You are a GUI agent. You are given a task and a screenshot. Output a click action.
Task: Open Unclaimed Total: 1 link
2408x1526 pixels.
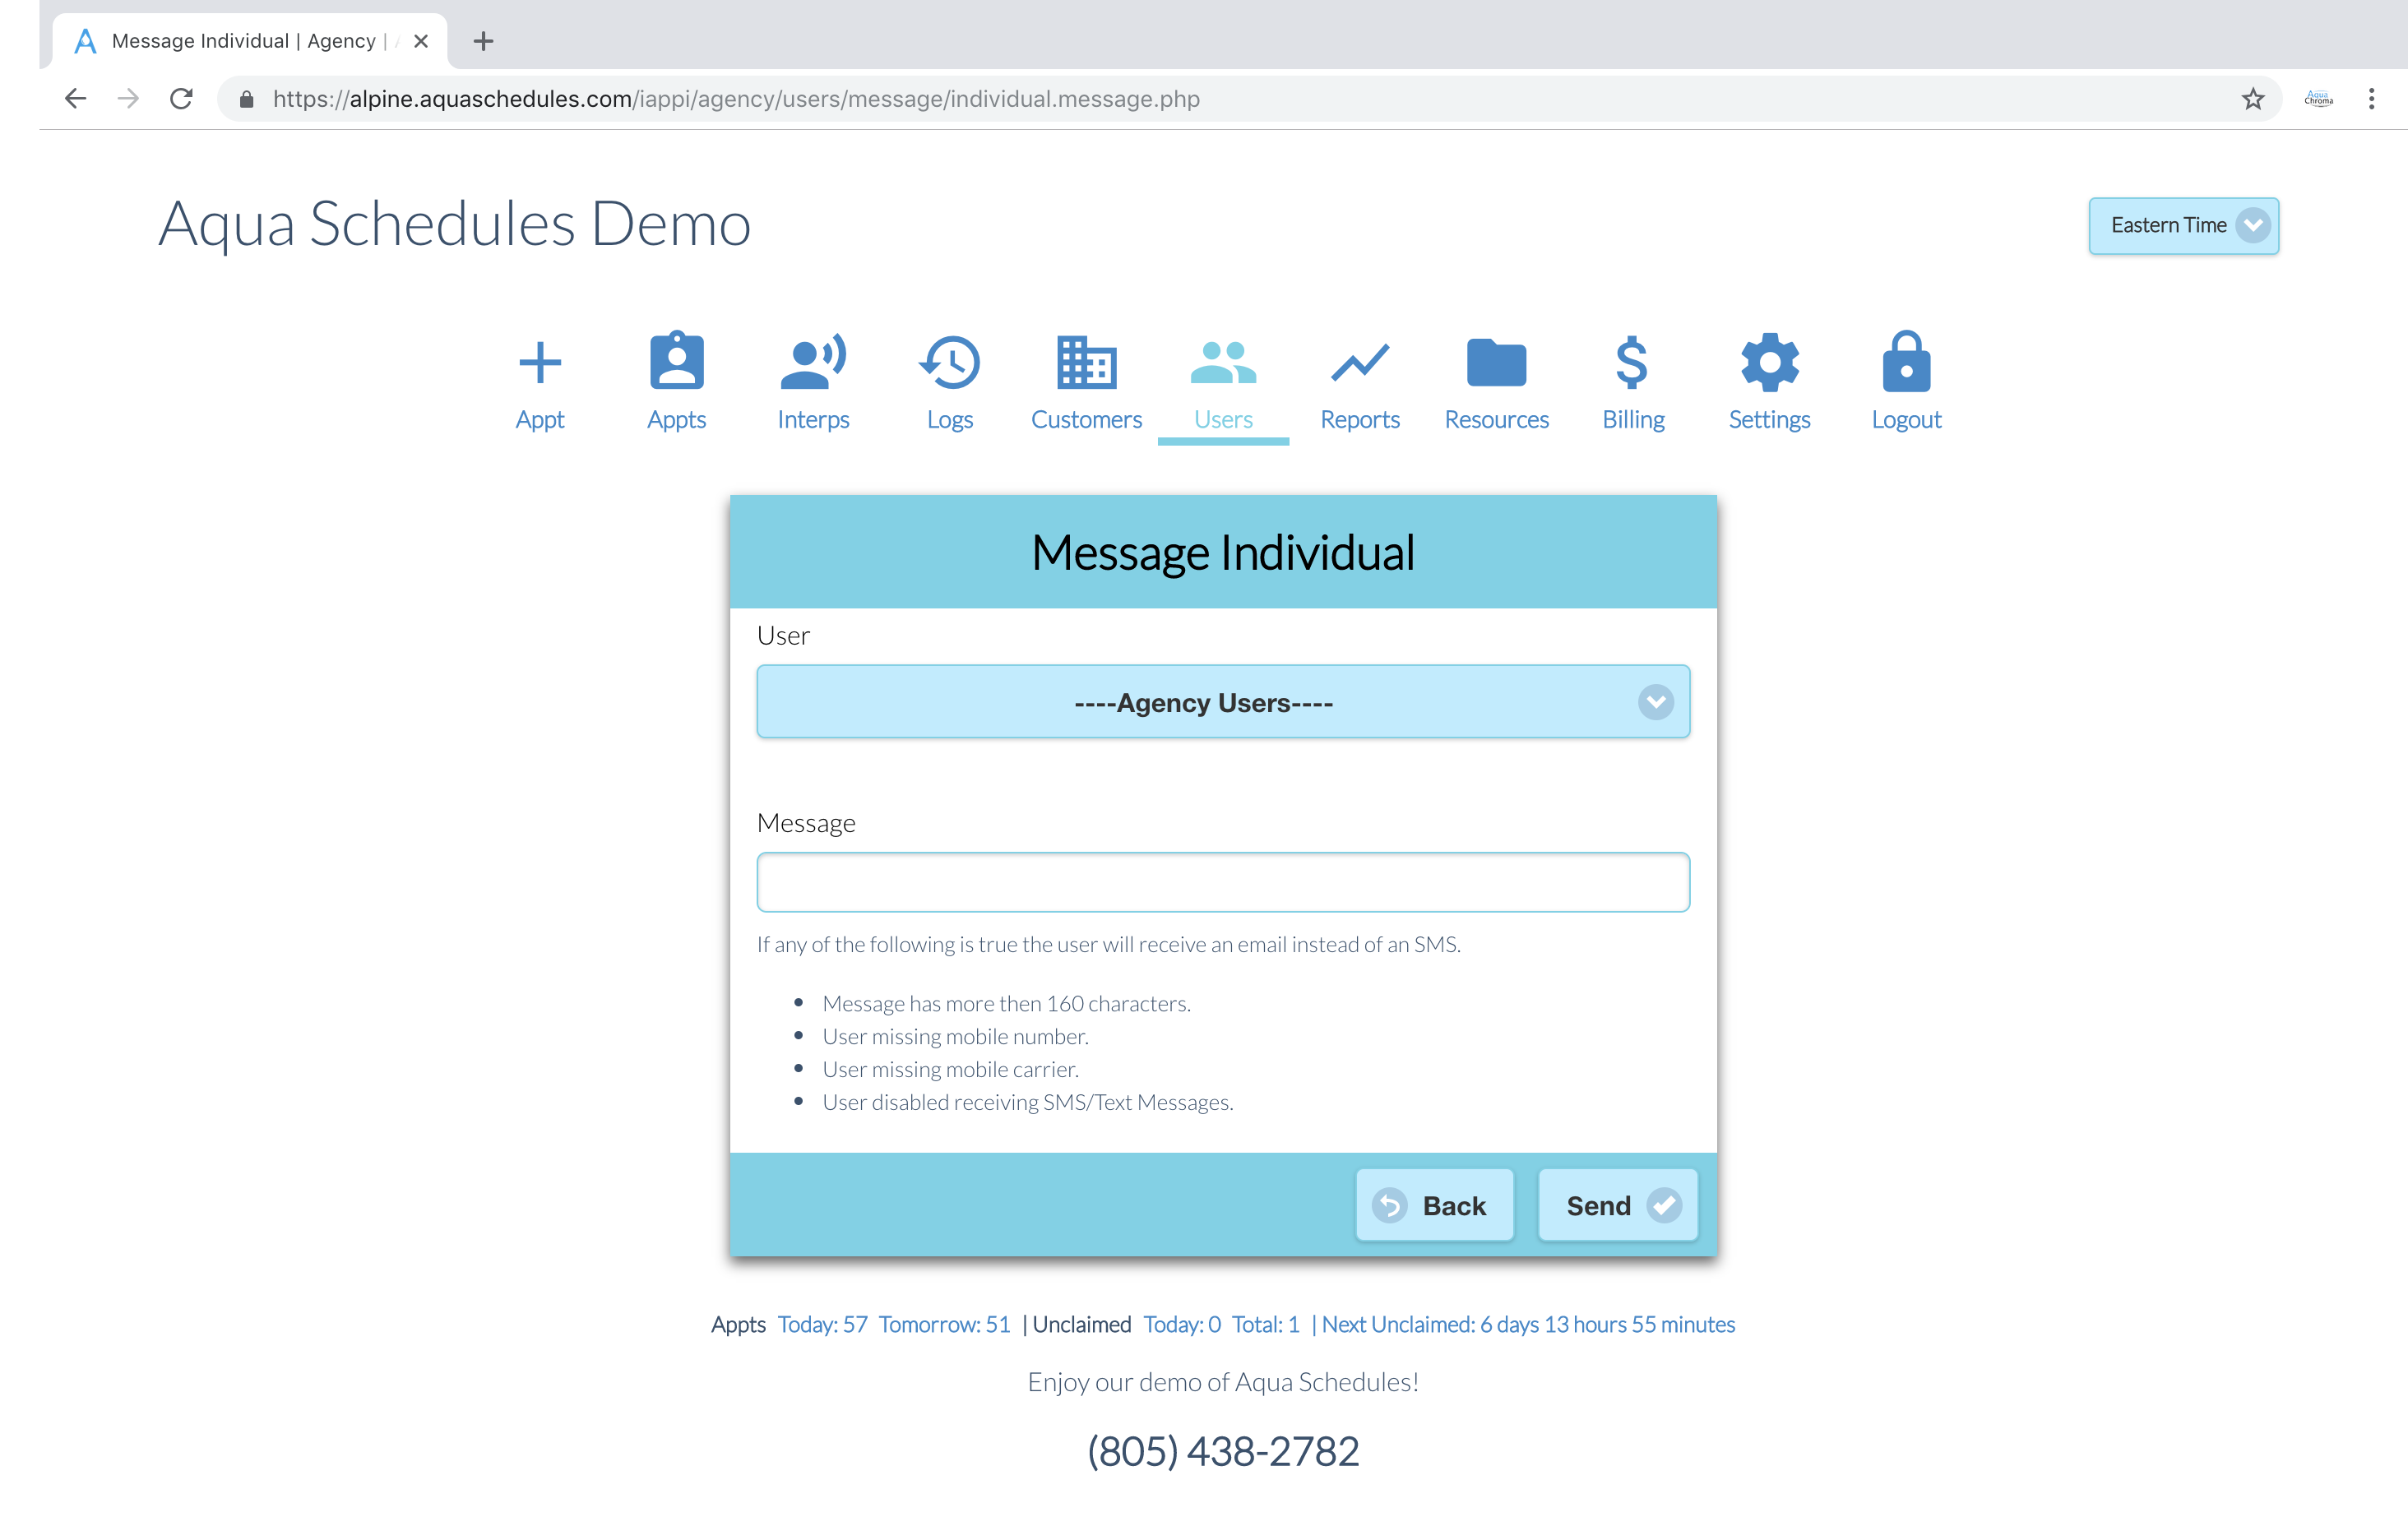point(1266,1324)
